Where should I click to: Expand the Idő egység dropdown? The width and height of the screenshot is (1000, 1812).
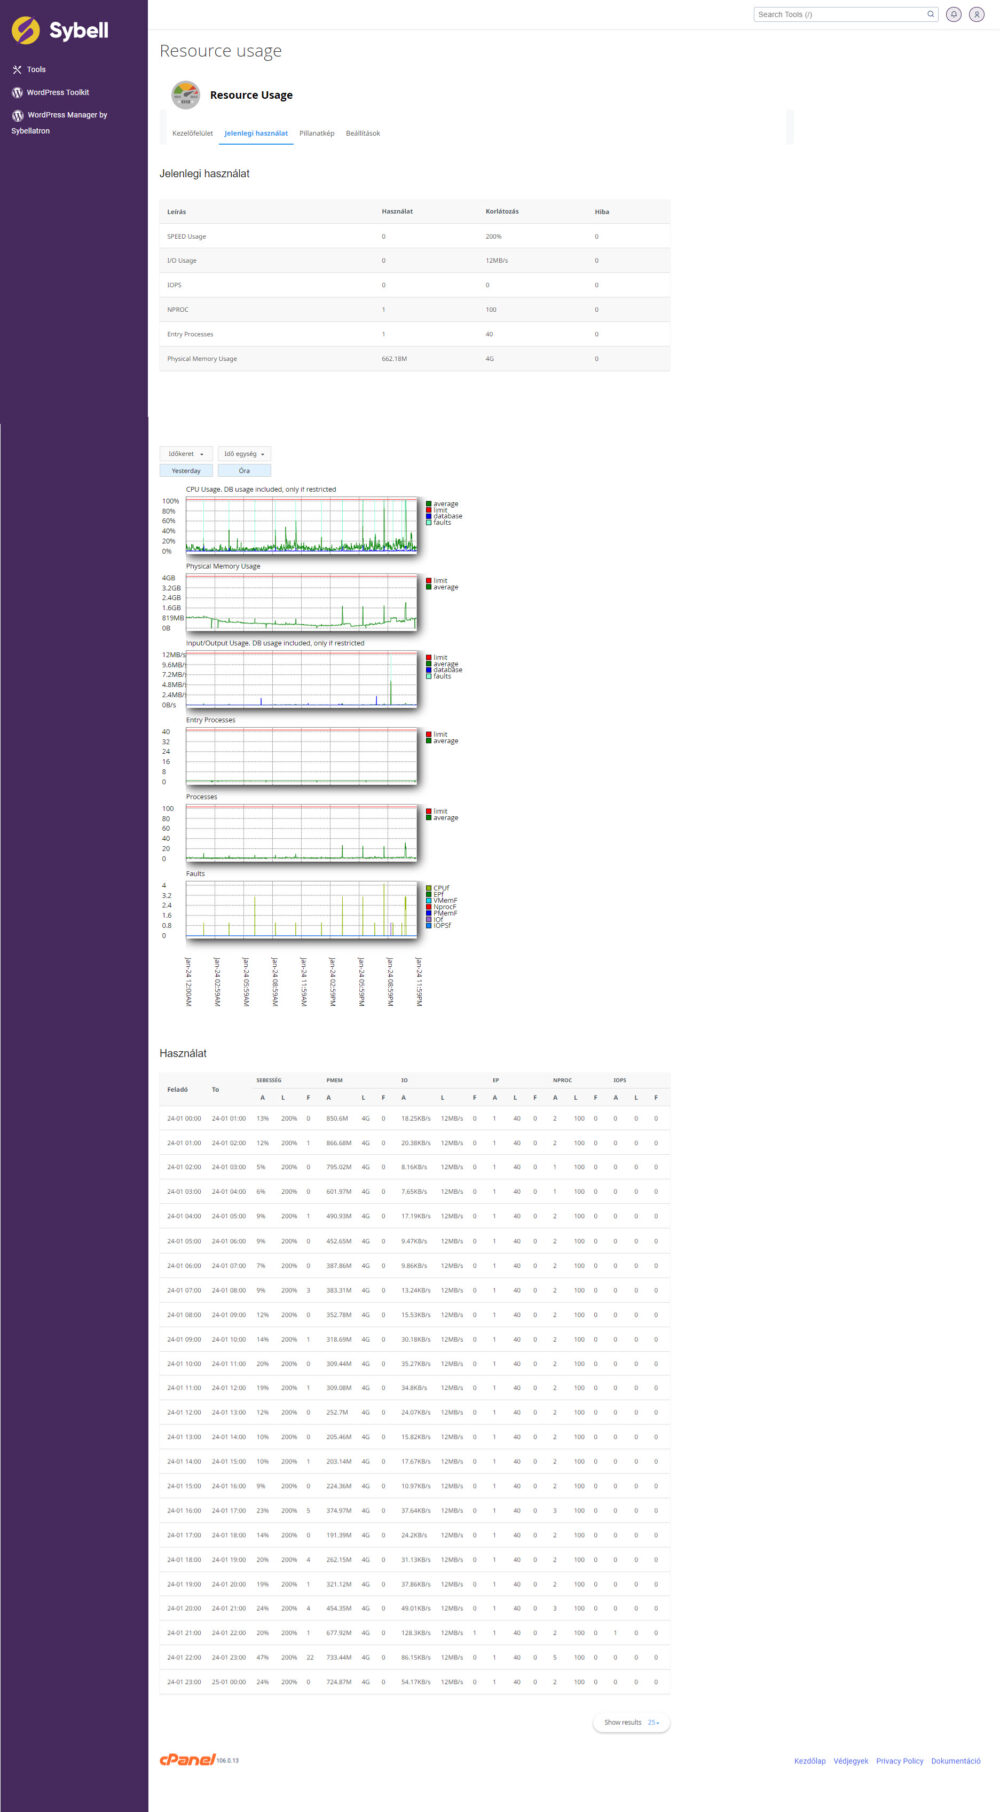tap(244, 454)
